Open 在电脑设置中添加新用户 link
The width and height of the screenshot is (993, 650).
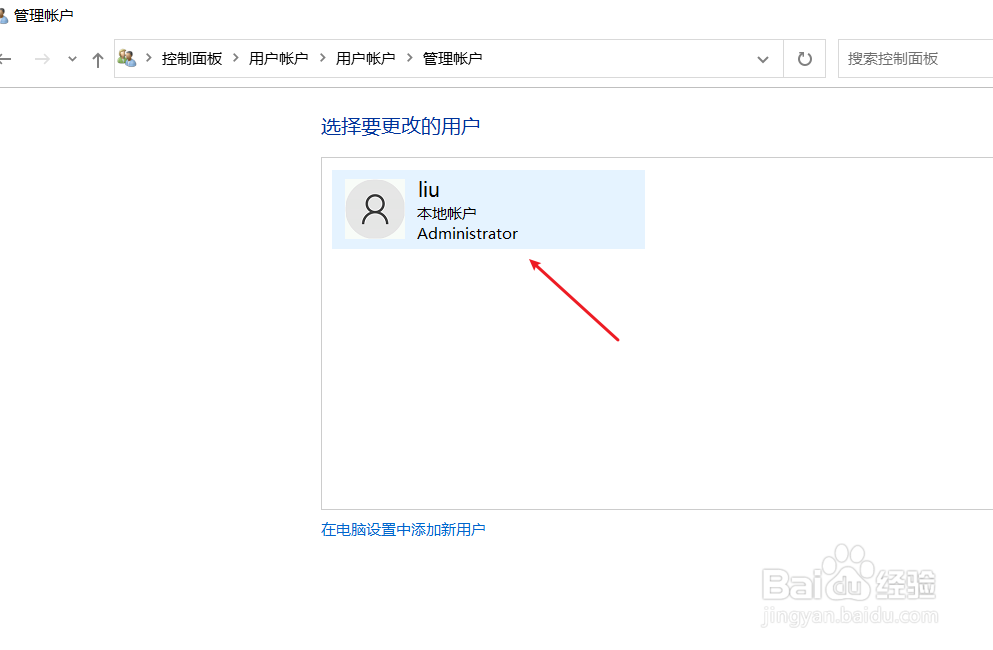403,529
